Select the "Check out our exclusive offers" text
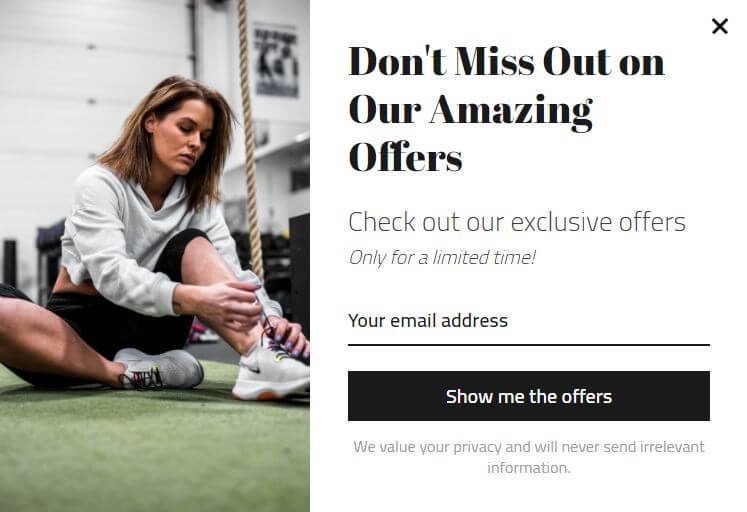 (517, 222)
